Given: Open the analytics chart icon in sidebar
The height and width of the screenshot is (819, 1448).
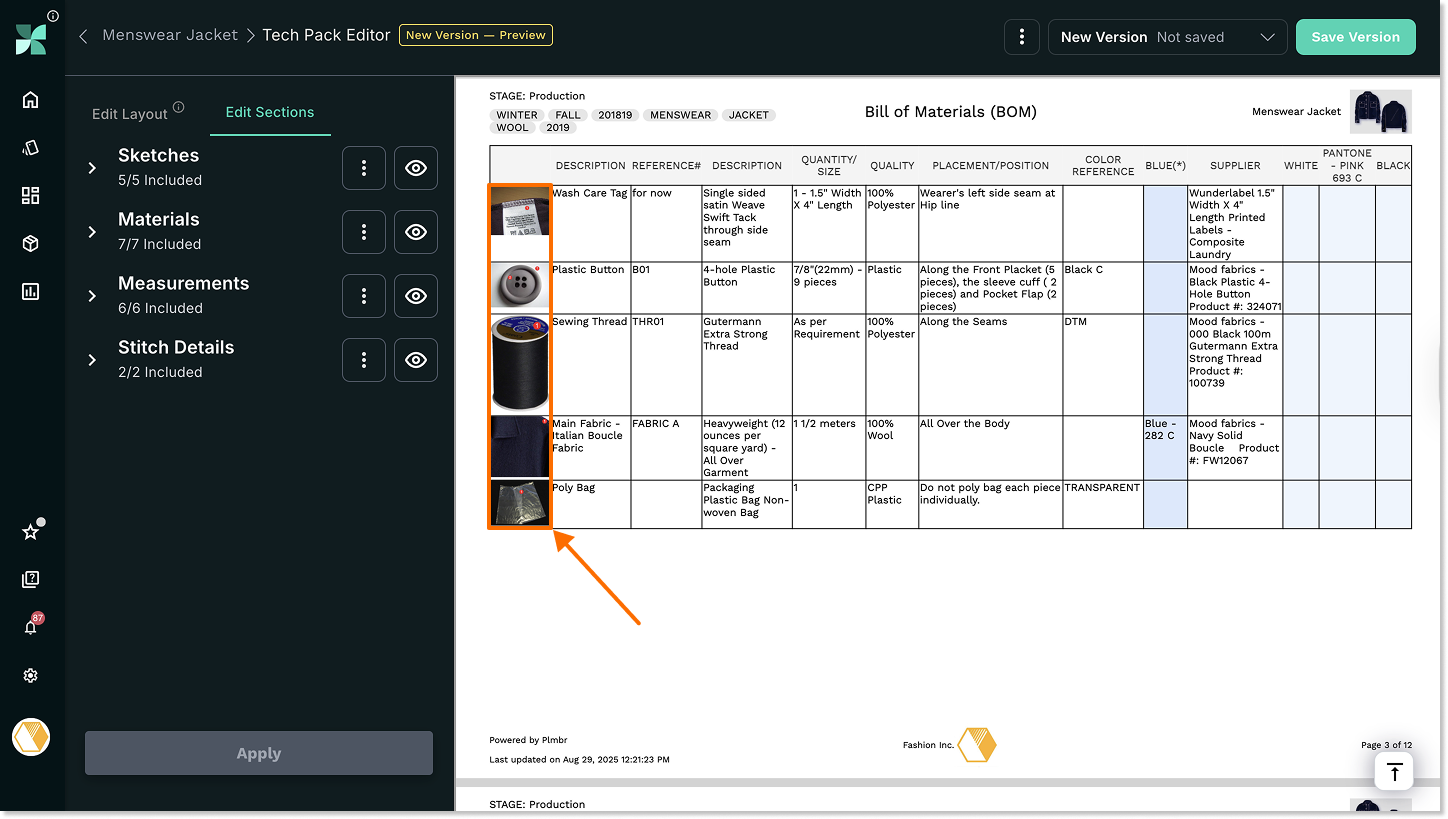Looking at the screenshot, I should point(30,291).
